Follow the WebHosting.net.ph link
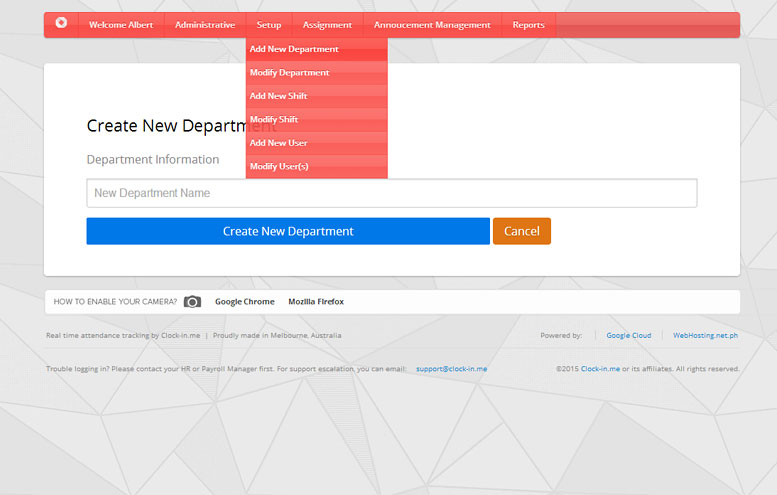 (x=705, y=335)
